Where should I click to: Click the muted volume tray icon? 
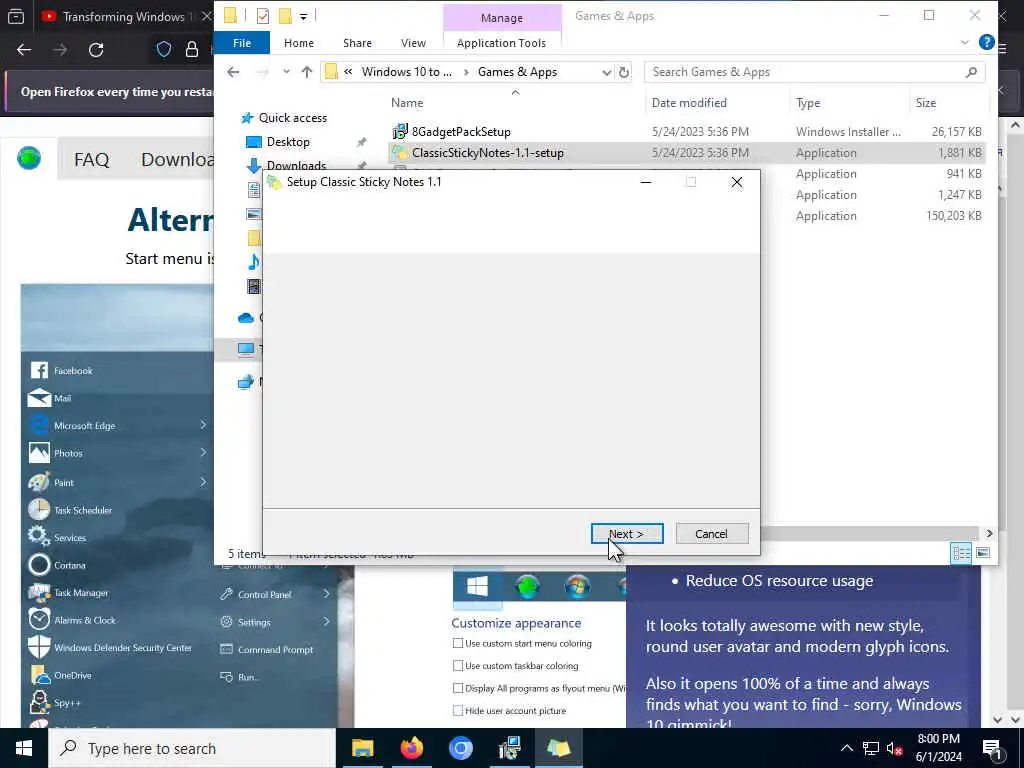[x=895, y=748]
